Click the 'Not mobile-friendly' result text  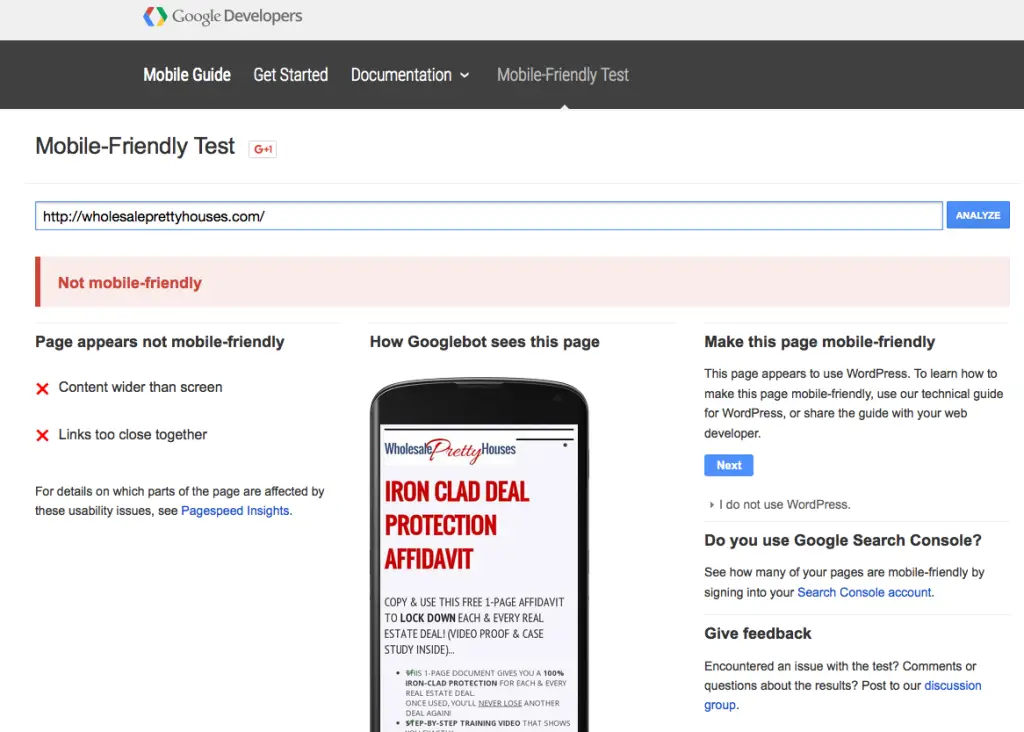tap(130, 283)
